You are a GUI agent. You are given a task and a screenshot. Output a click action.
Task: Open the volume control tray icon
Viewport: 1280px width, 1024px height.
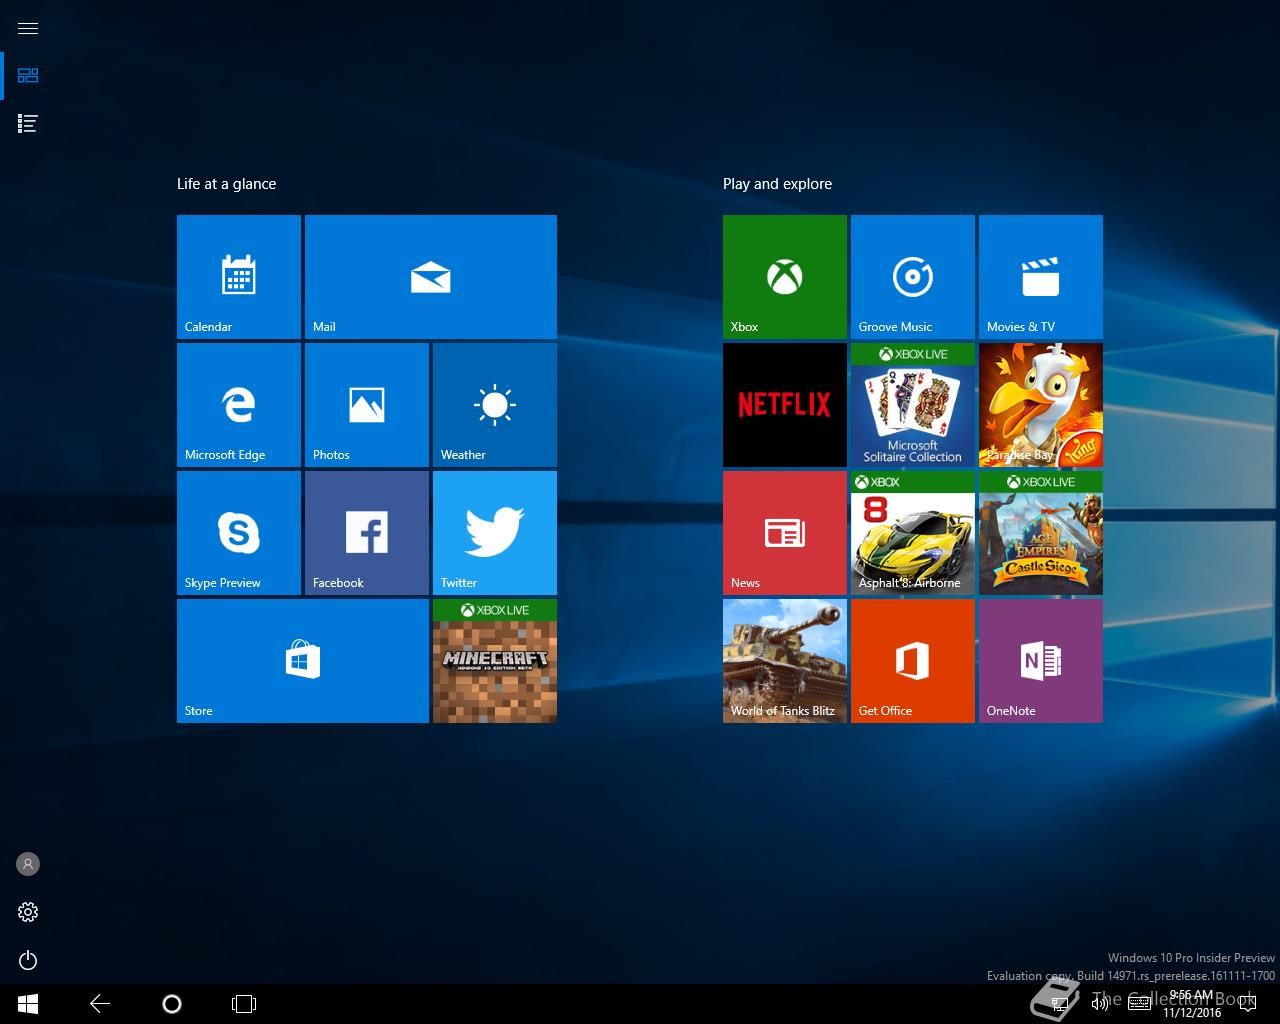coord(1100,1004)
